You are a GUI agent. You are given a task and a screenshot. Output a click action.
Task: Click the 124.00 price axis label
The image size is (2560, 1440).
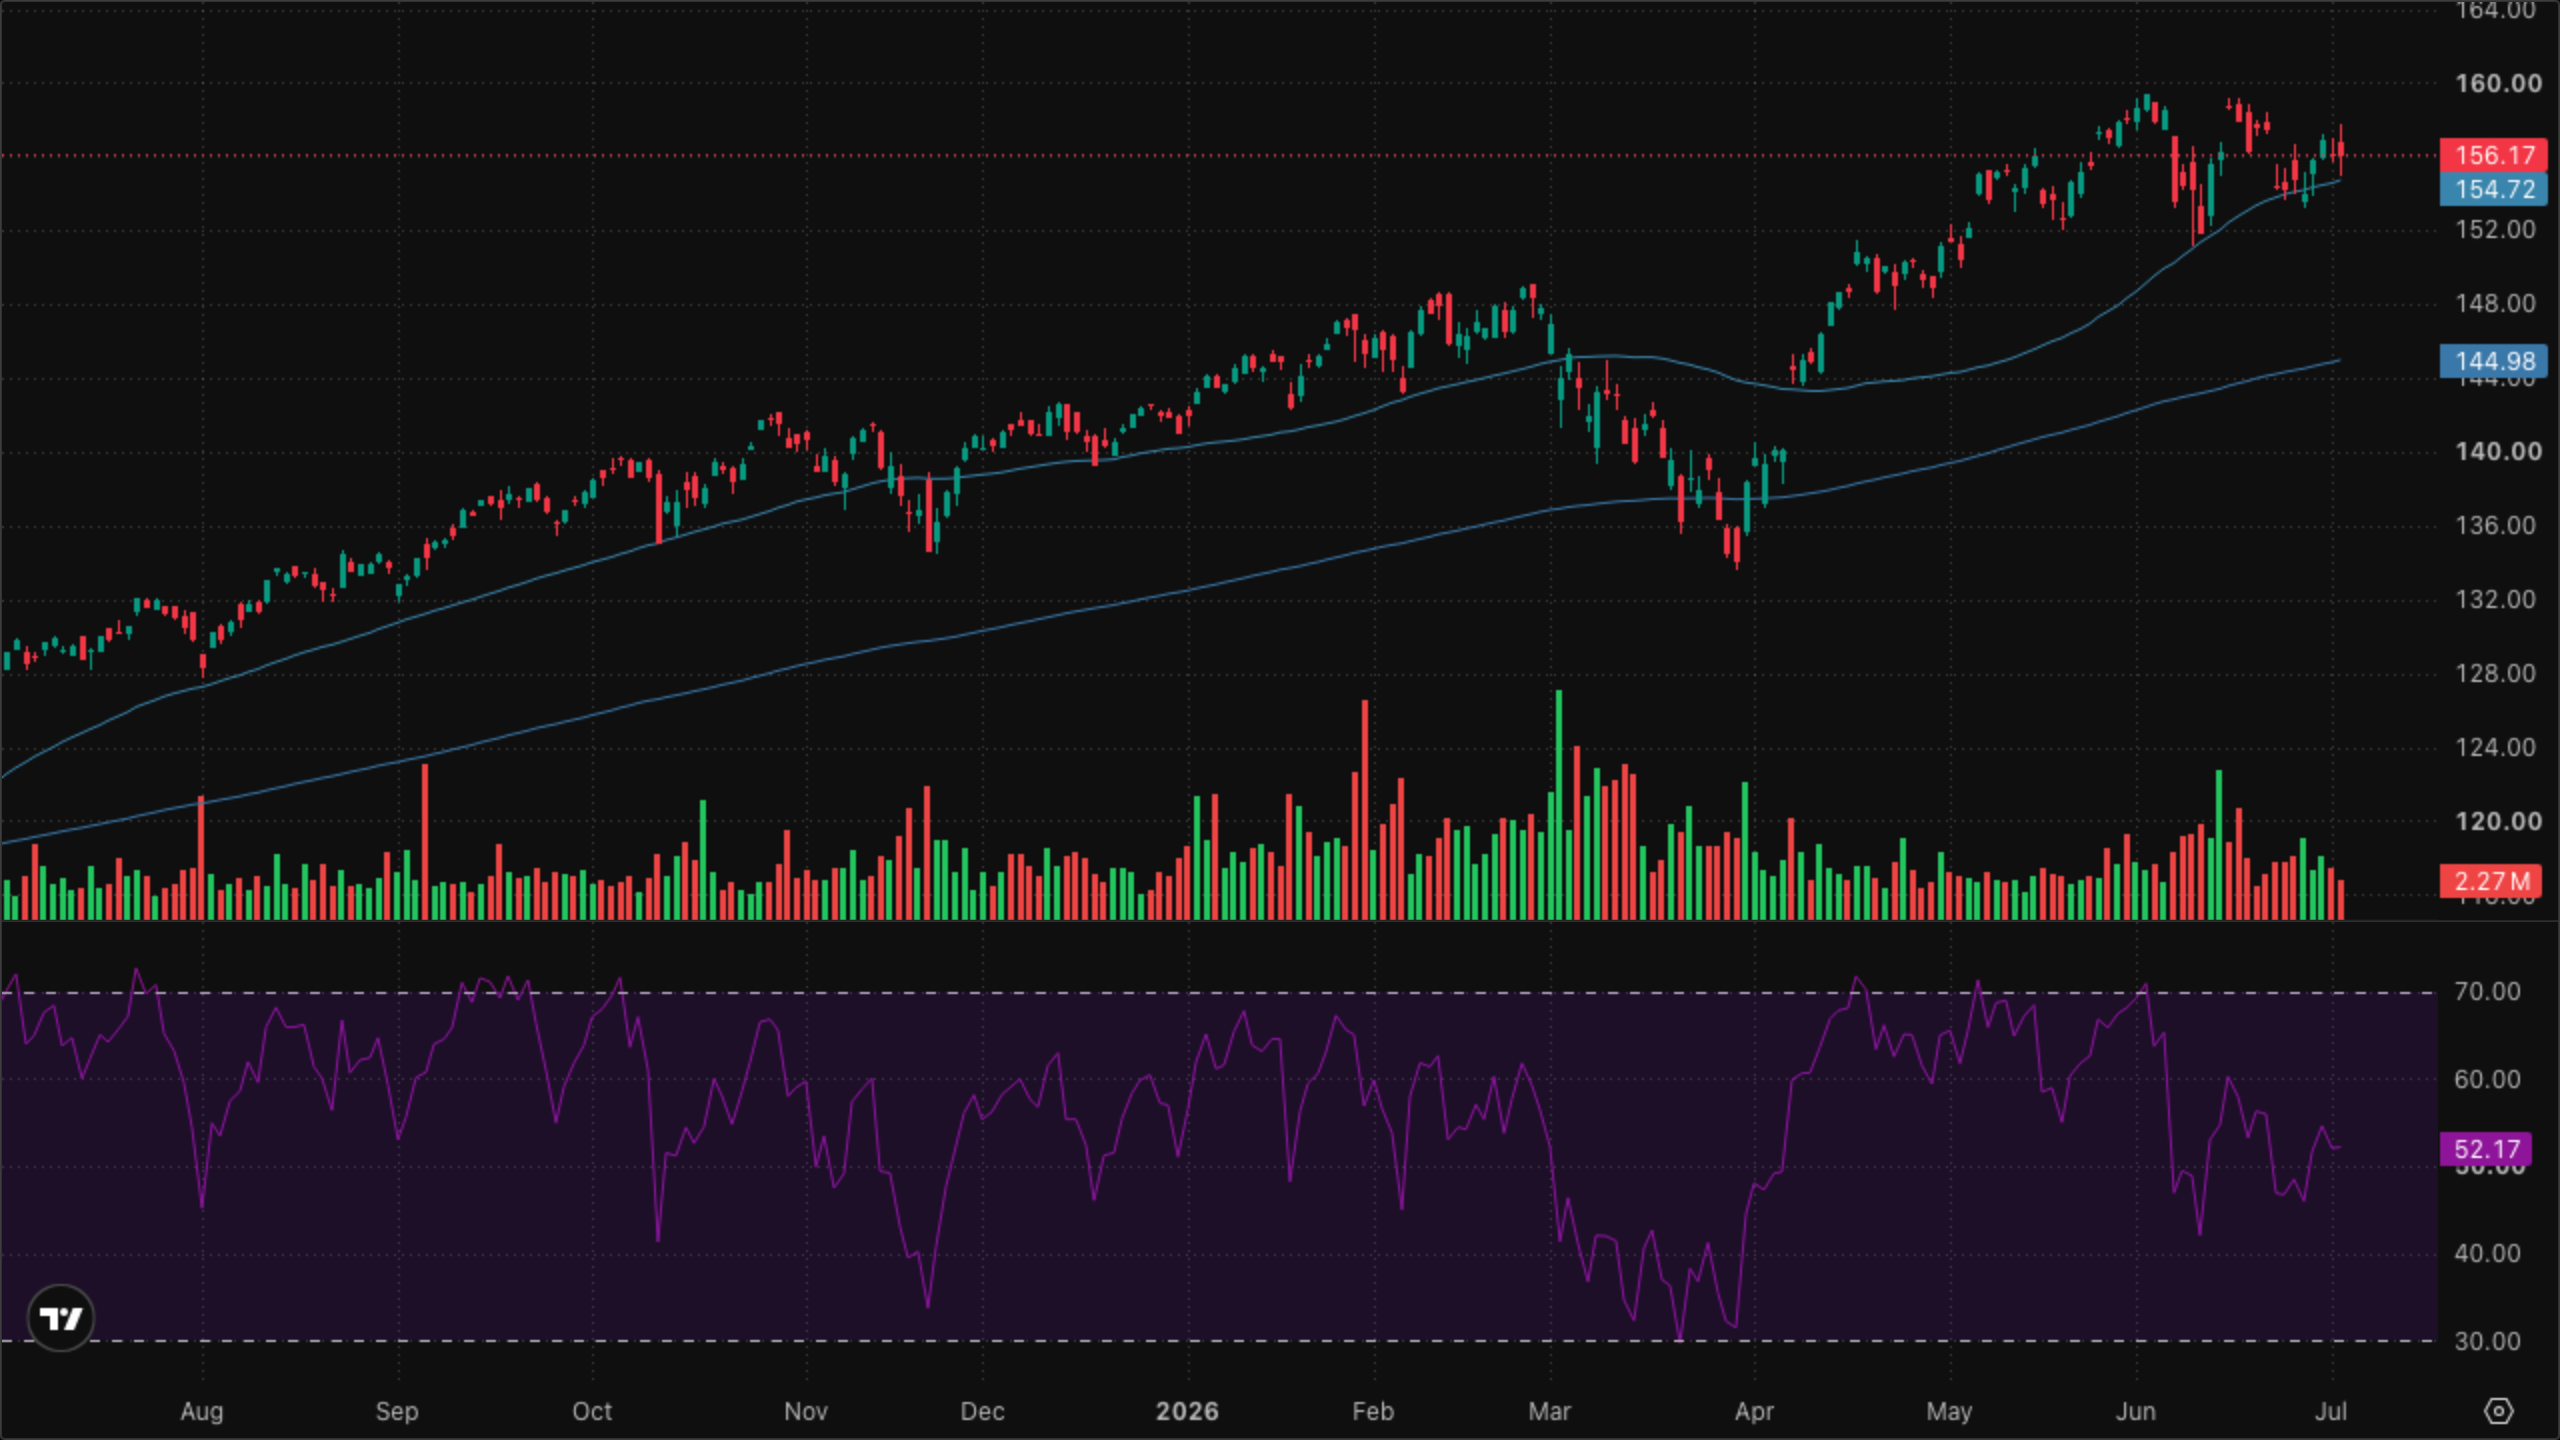click(2496, 748)
